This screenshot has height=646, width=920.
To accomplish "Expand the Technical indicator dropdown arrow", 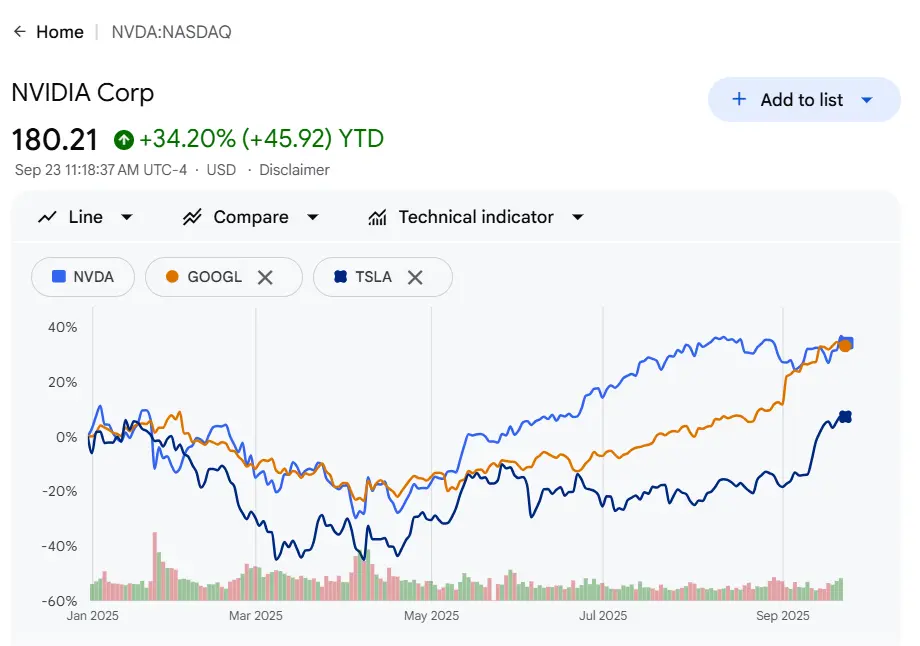I will [x=578, y=217].
